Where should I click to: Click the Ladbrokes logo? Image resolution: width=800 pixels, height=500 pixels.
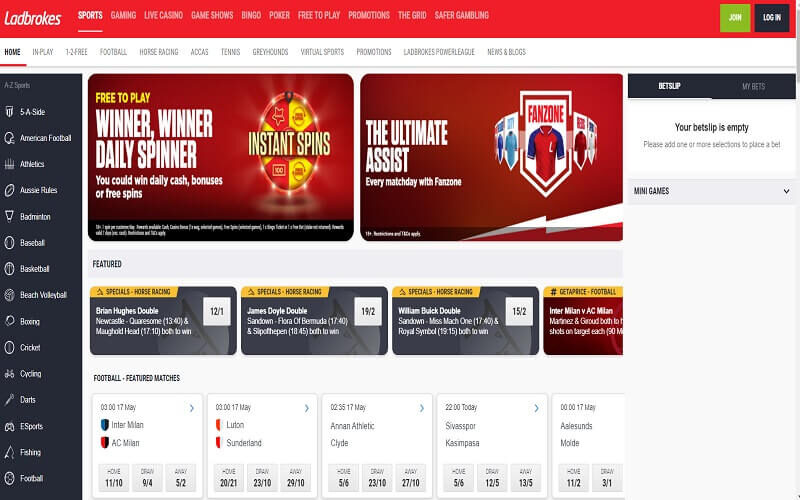coord(33,18)
